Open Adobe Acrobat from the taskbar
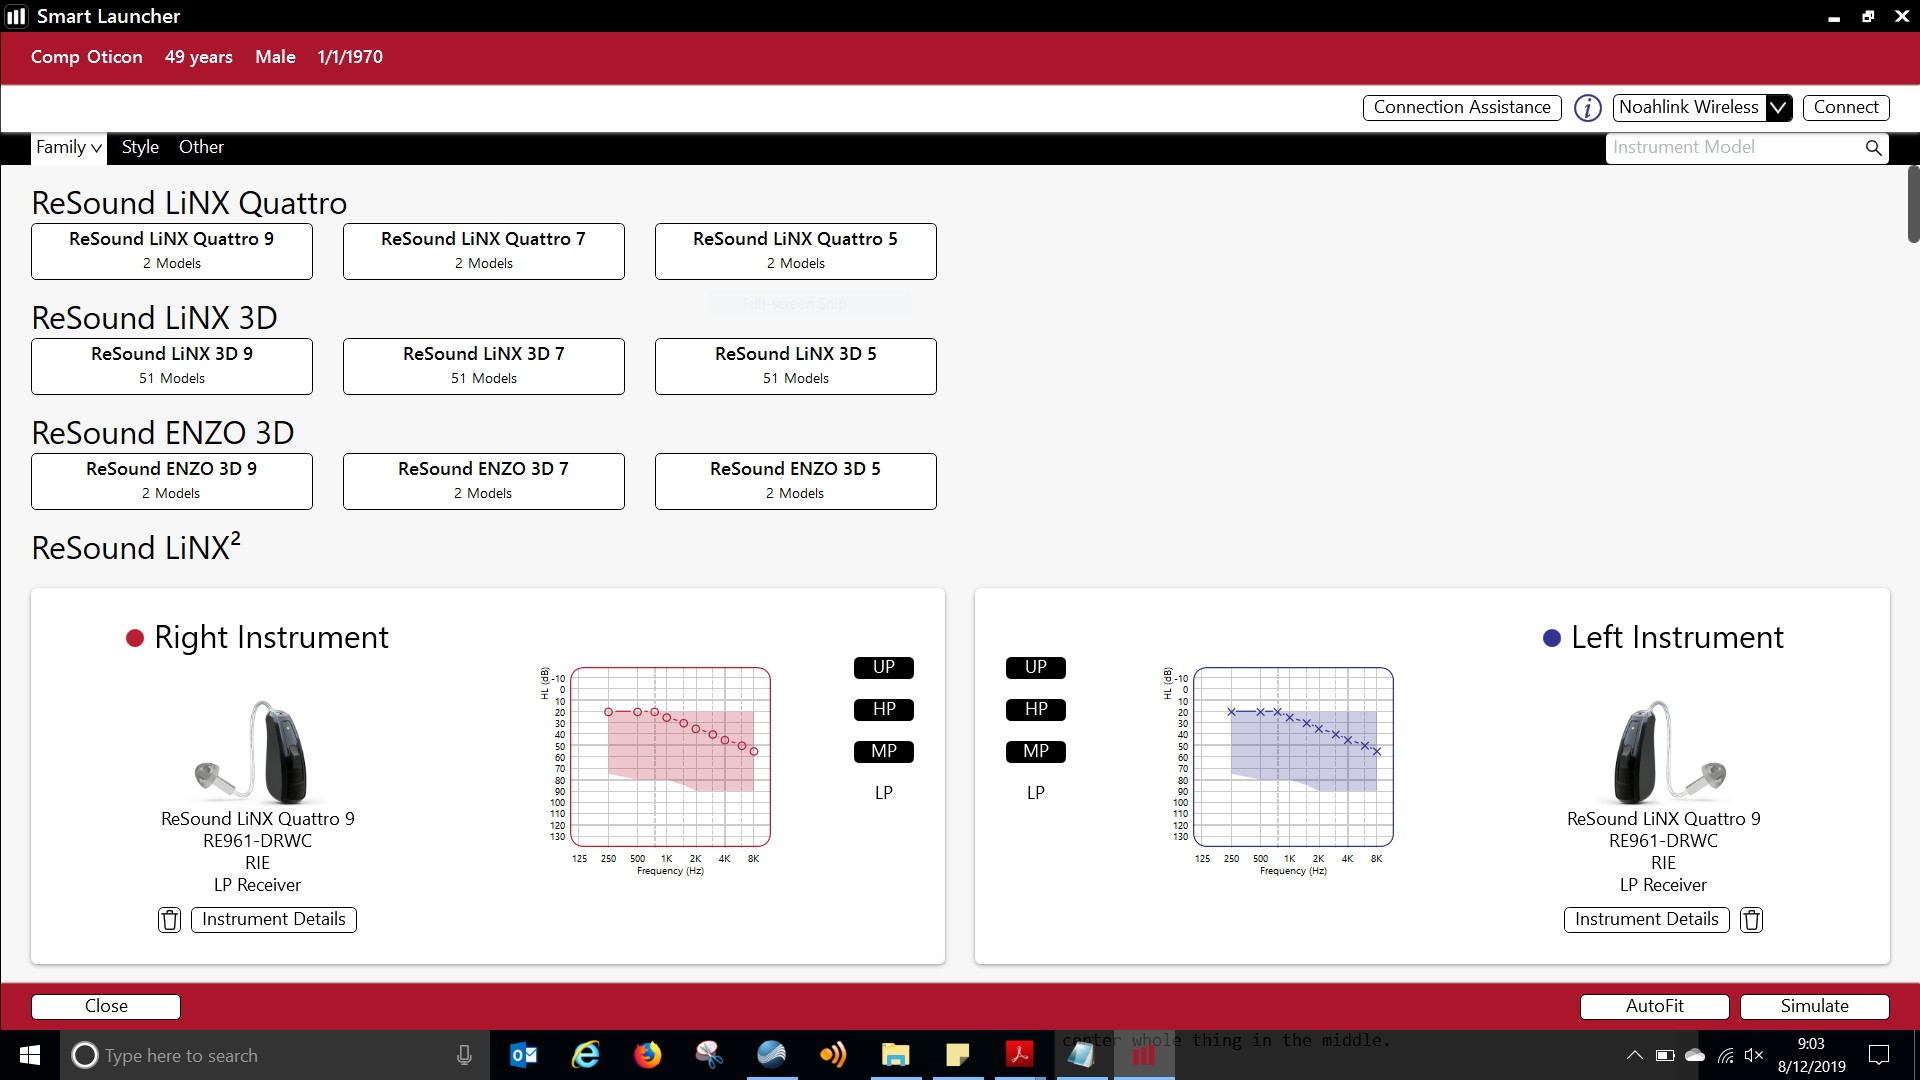This screenshot has width=1920, height=1080. (1019, 1055)
